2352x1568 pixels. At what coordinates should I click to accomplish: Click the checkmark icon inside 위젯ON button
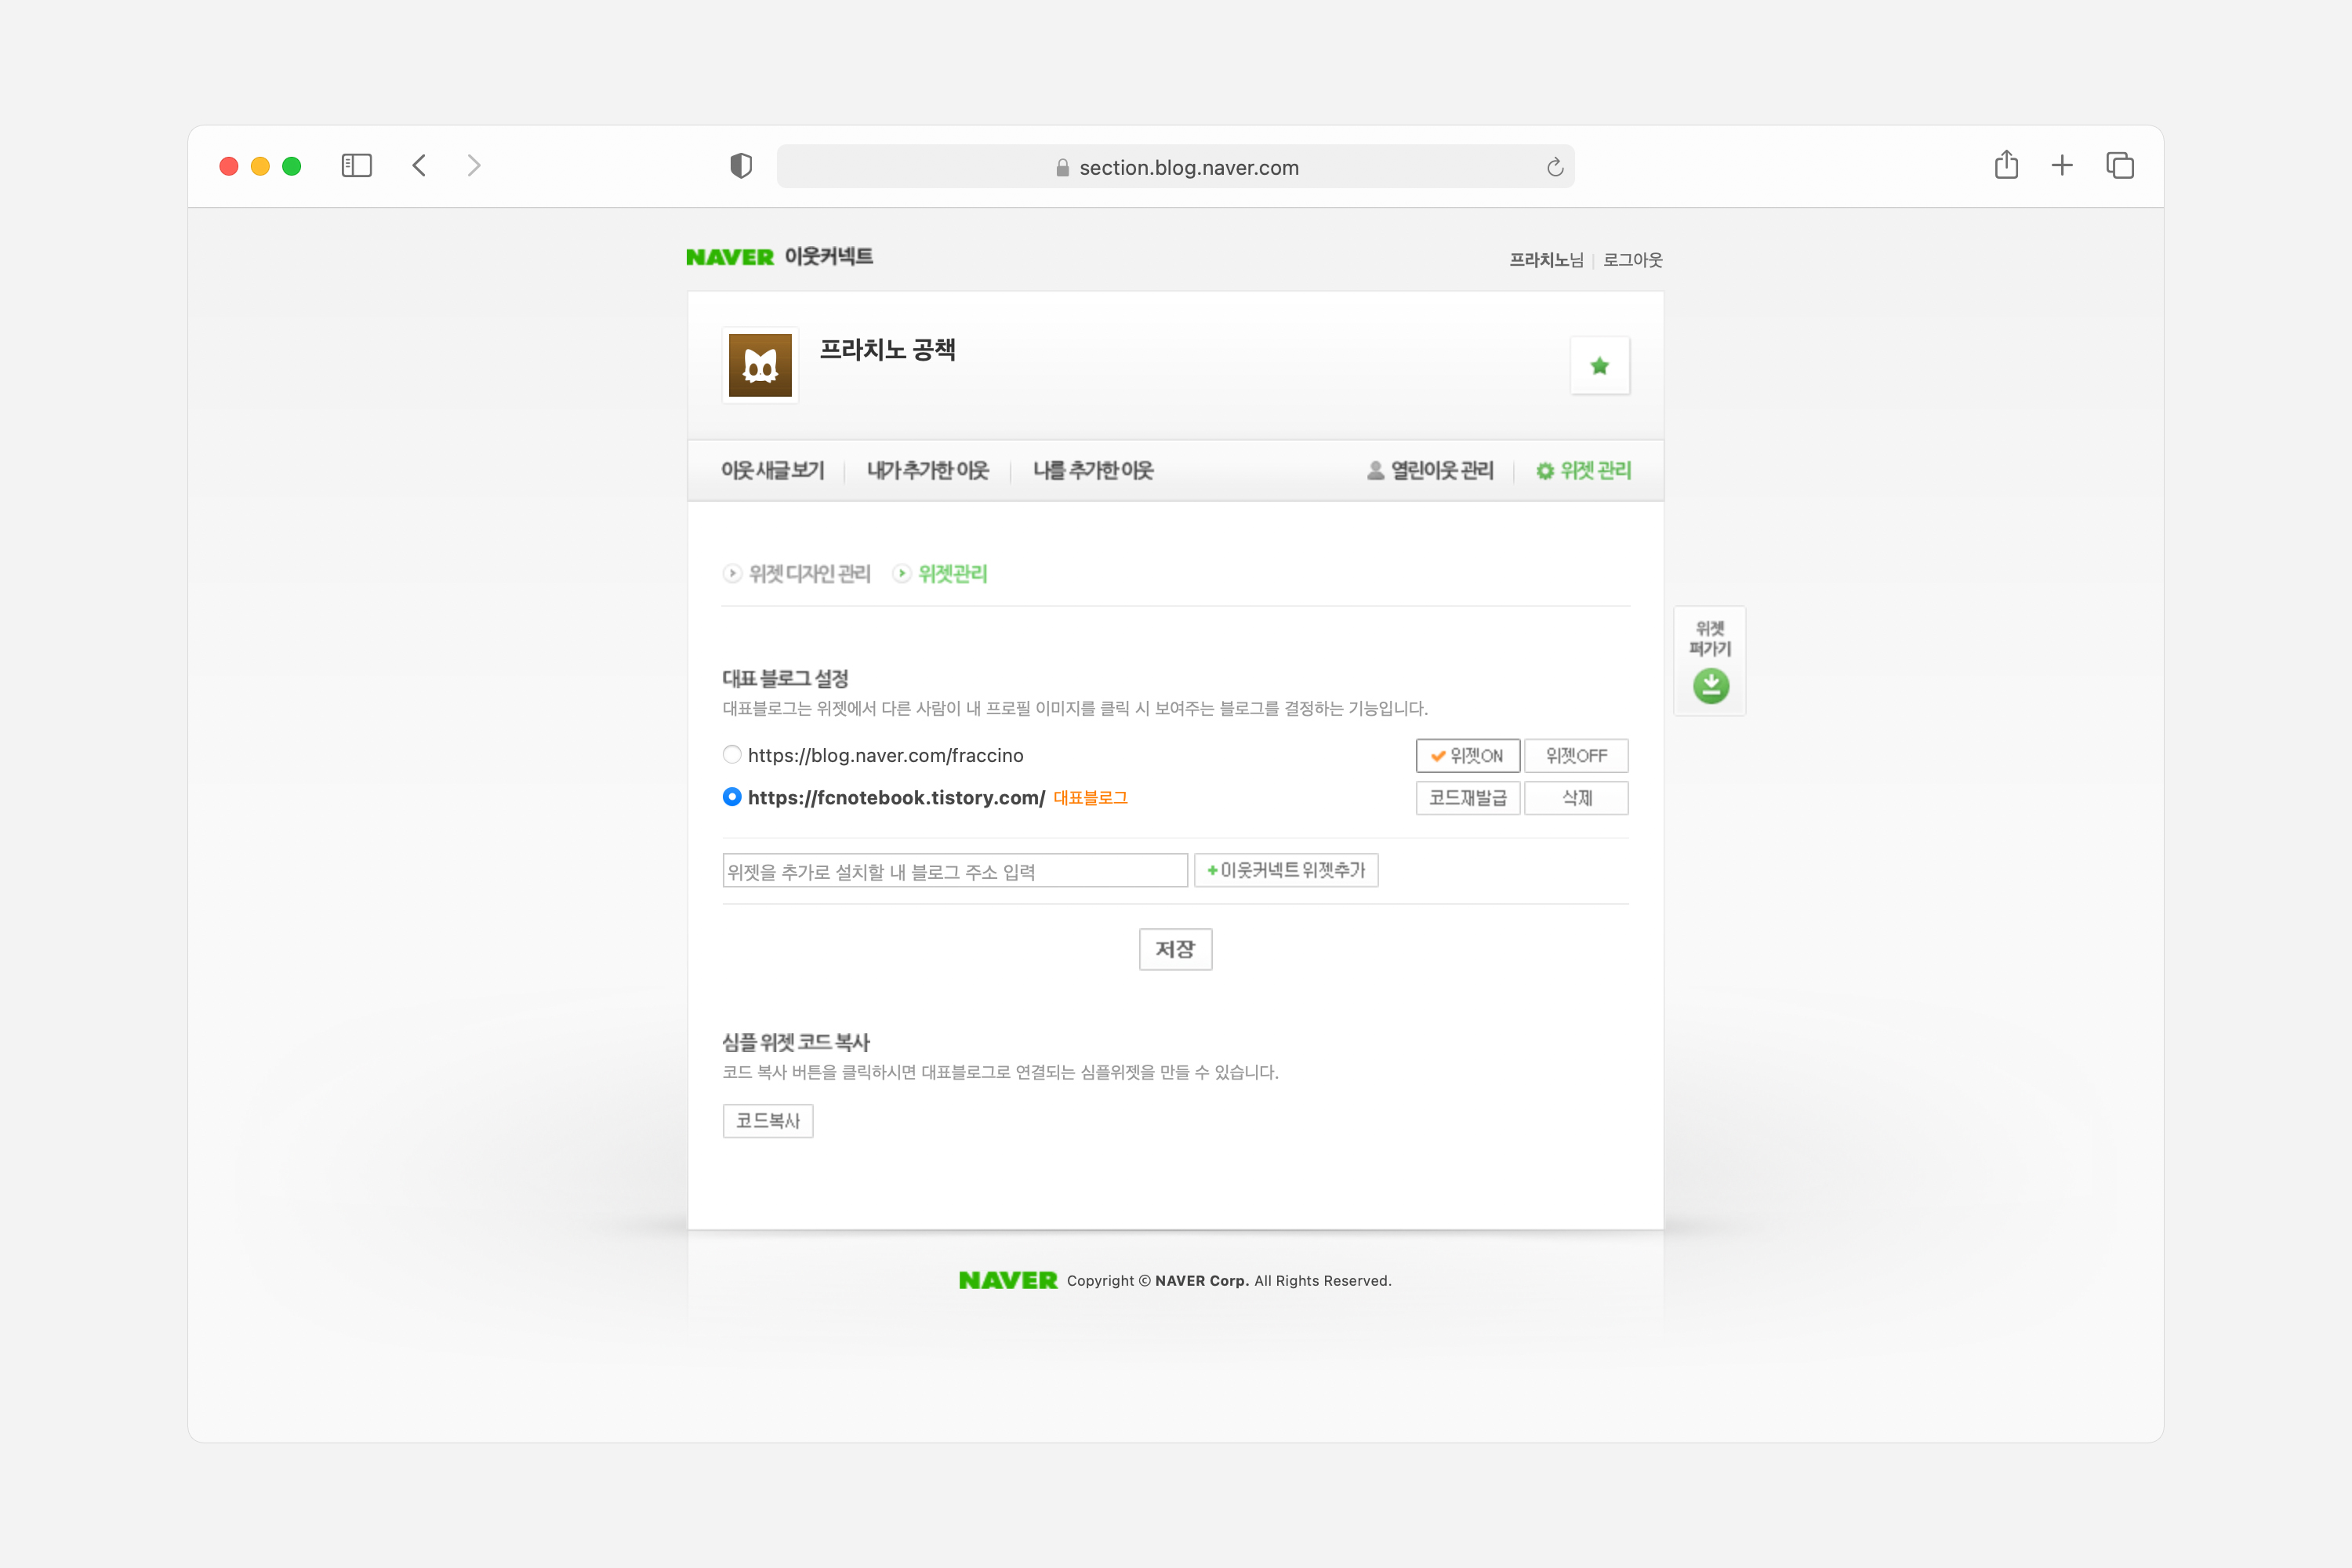point(1438,756)
